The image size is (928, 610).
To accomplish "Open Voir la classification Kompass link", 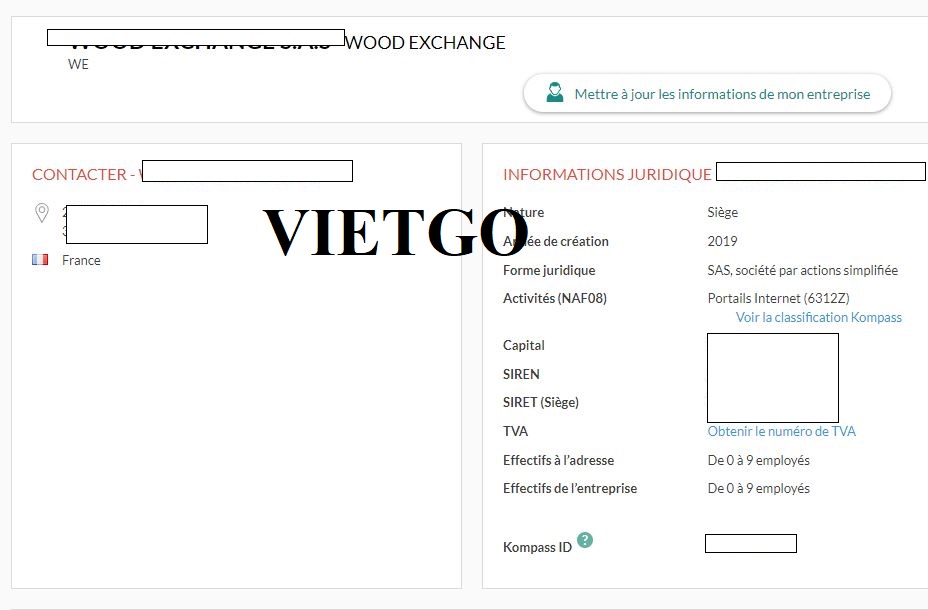I will click(818, 317).
